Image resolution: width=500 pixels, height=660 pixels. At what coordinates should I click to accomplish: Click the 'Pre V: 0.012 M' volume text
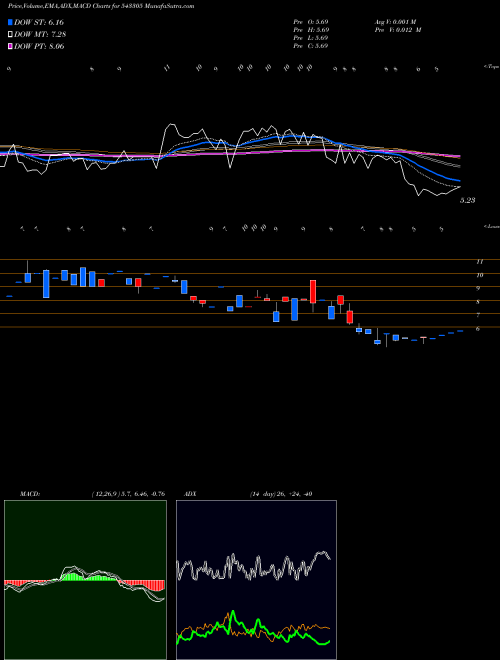[x=397, y=30]
